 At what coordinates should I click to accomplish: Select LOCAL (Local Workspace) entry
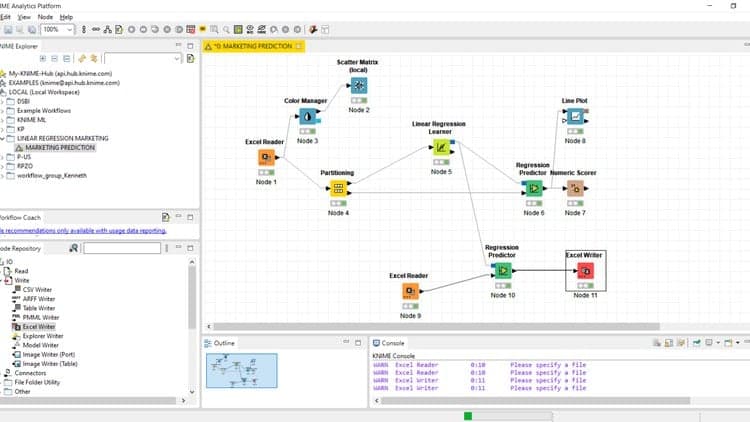(44, 92)
